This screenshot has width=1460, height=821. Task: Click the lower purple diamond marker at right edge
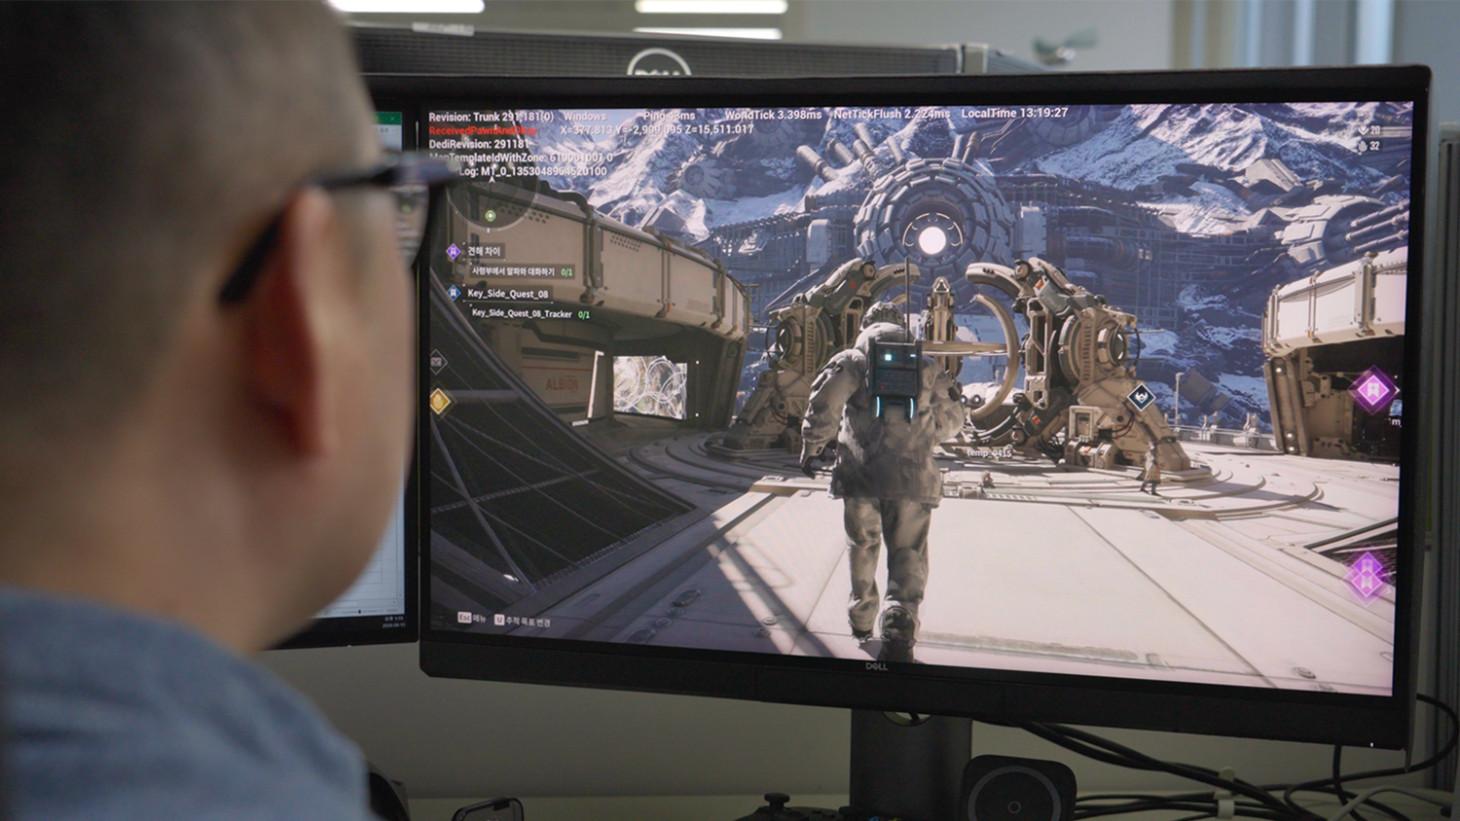click(1366, 576)
